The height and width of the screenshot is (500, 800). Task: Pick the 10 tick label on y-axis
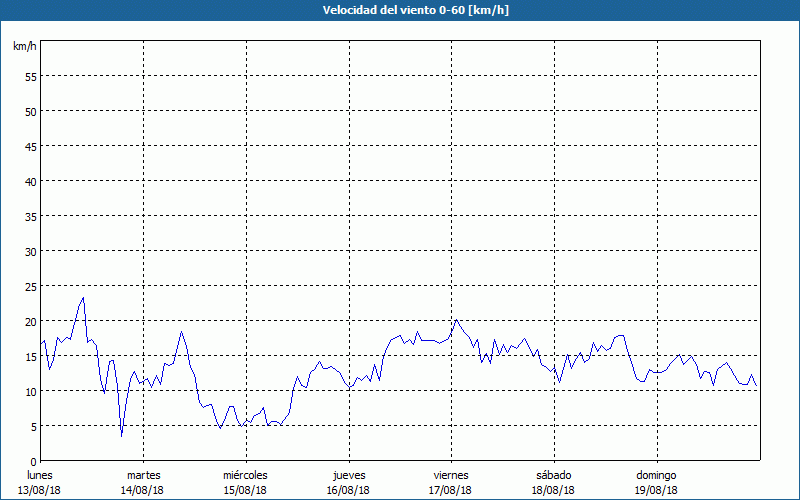coord(30,391)
